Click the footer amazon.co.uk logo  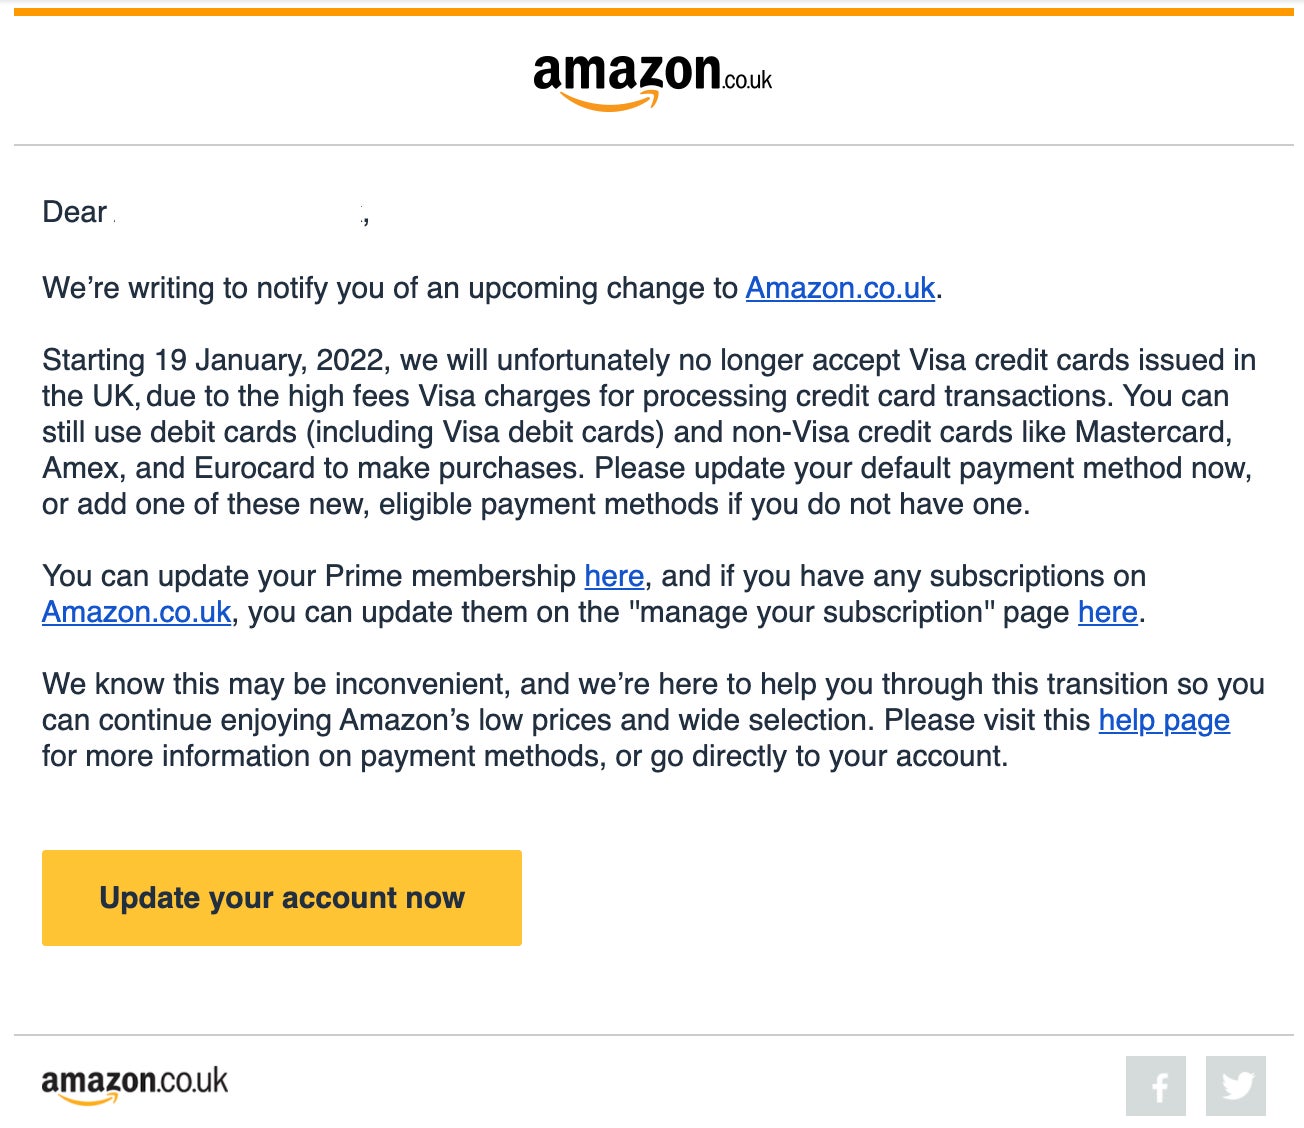(135, 1085)
